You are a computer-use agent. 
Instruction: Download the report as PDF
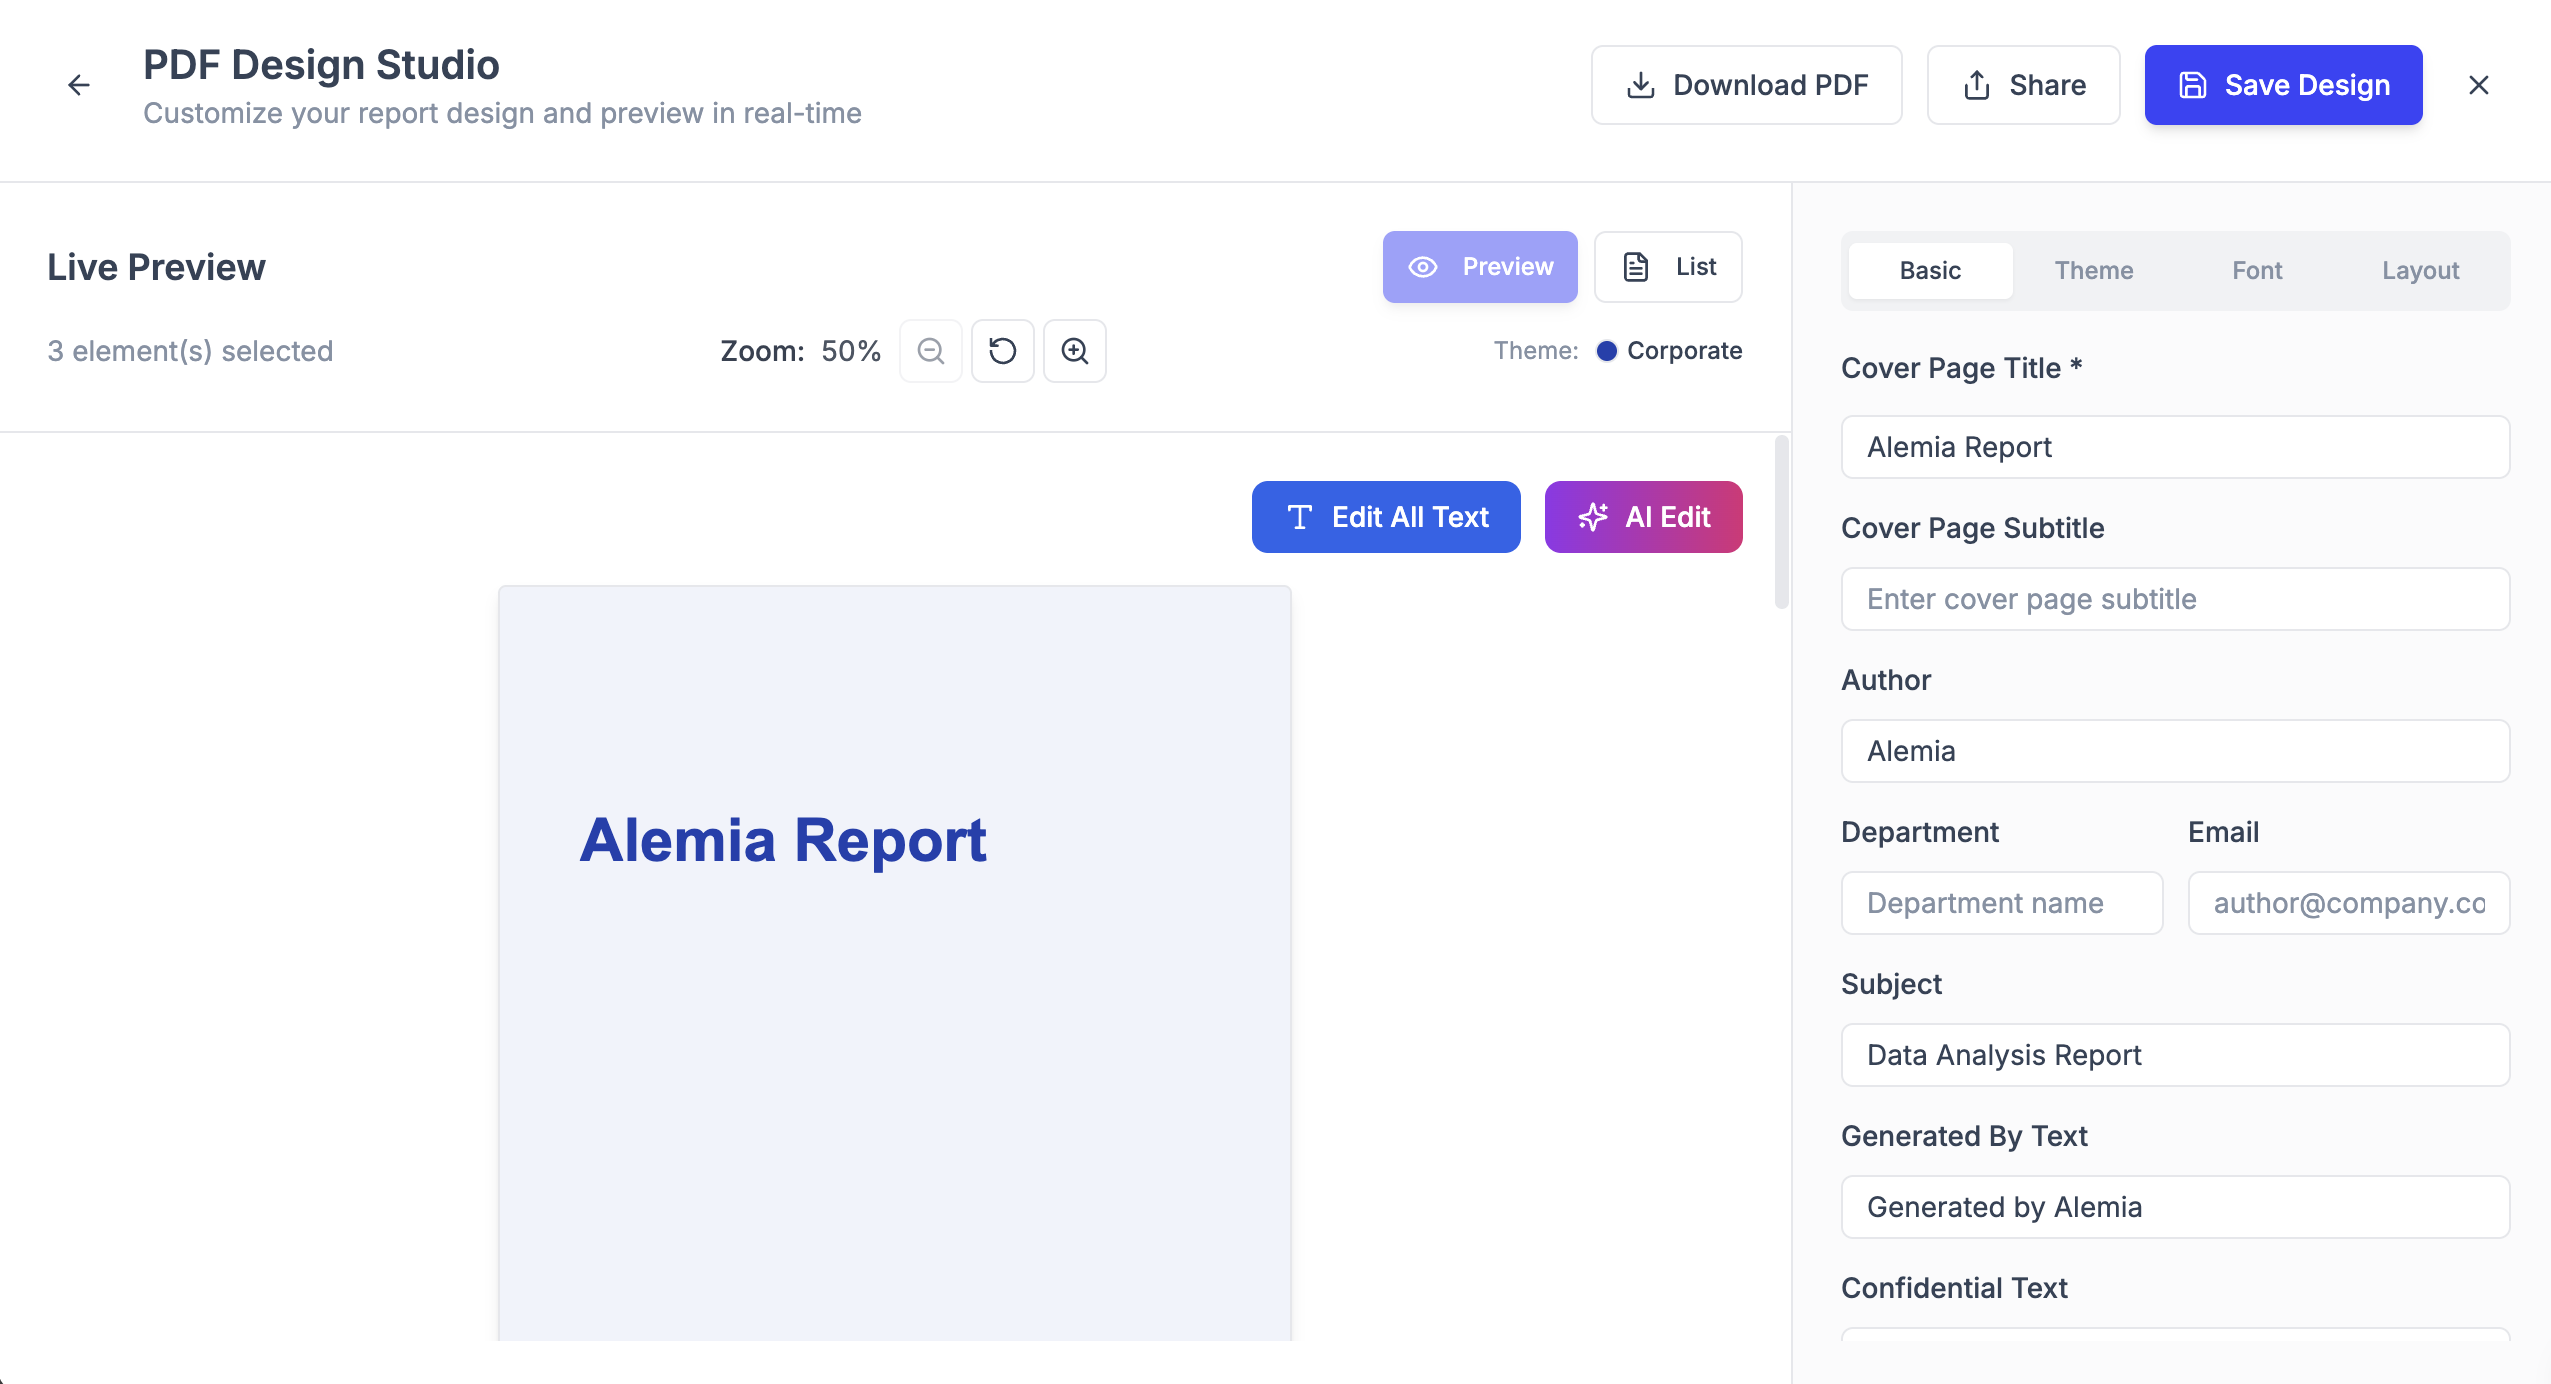pyautogui.click(x=1745, y=85)
